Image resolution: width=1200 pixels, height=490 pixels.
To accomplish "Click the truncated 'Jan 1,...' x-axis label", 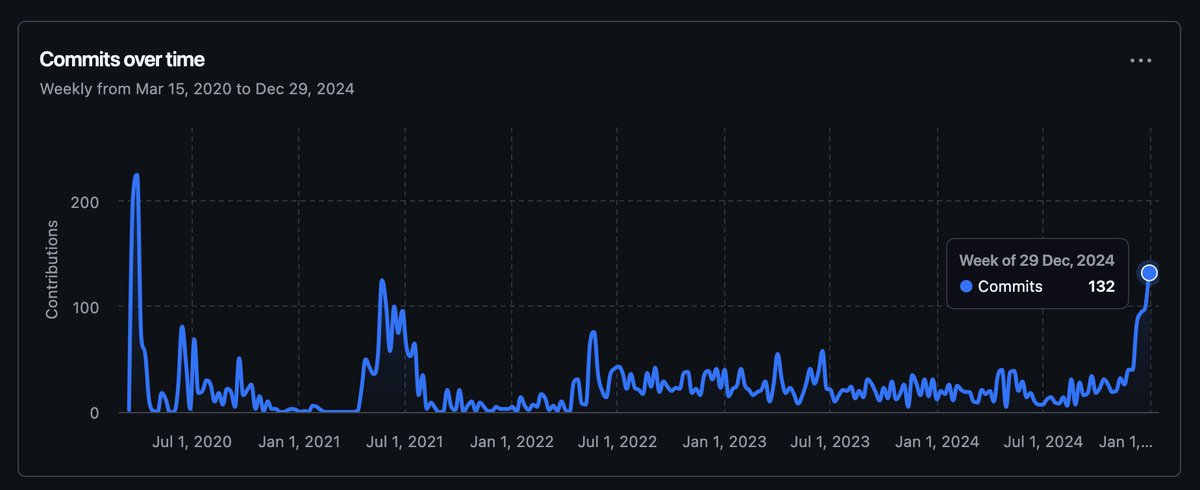I will [x=1127, y=441].
